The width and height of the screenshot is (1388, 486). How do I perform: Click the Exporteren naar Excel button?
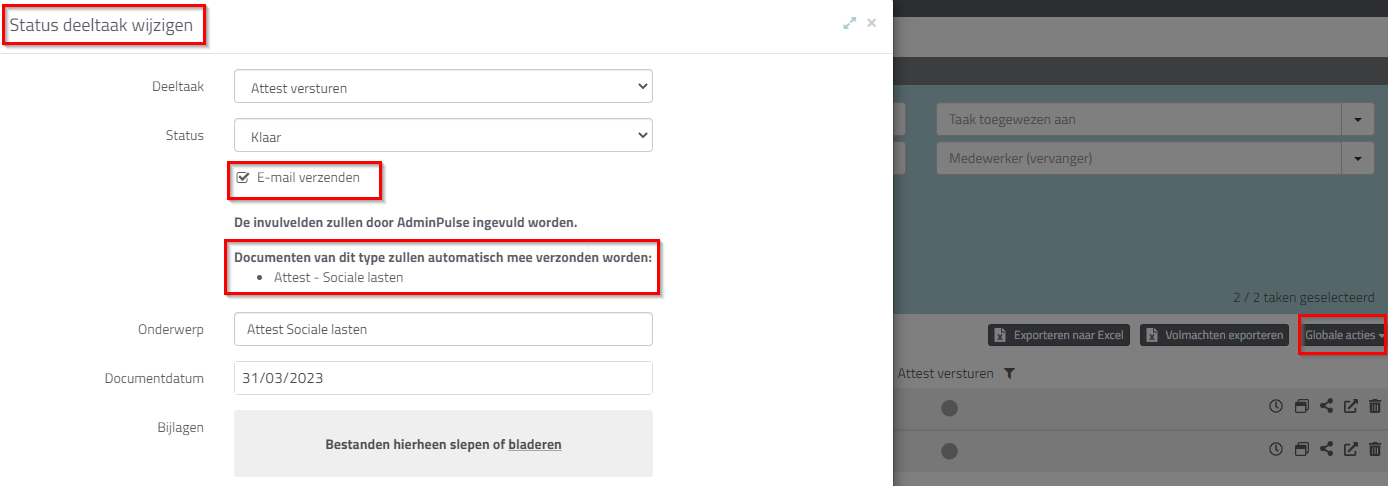coord(1059,335)
